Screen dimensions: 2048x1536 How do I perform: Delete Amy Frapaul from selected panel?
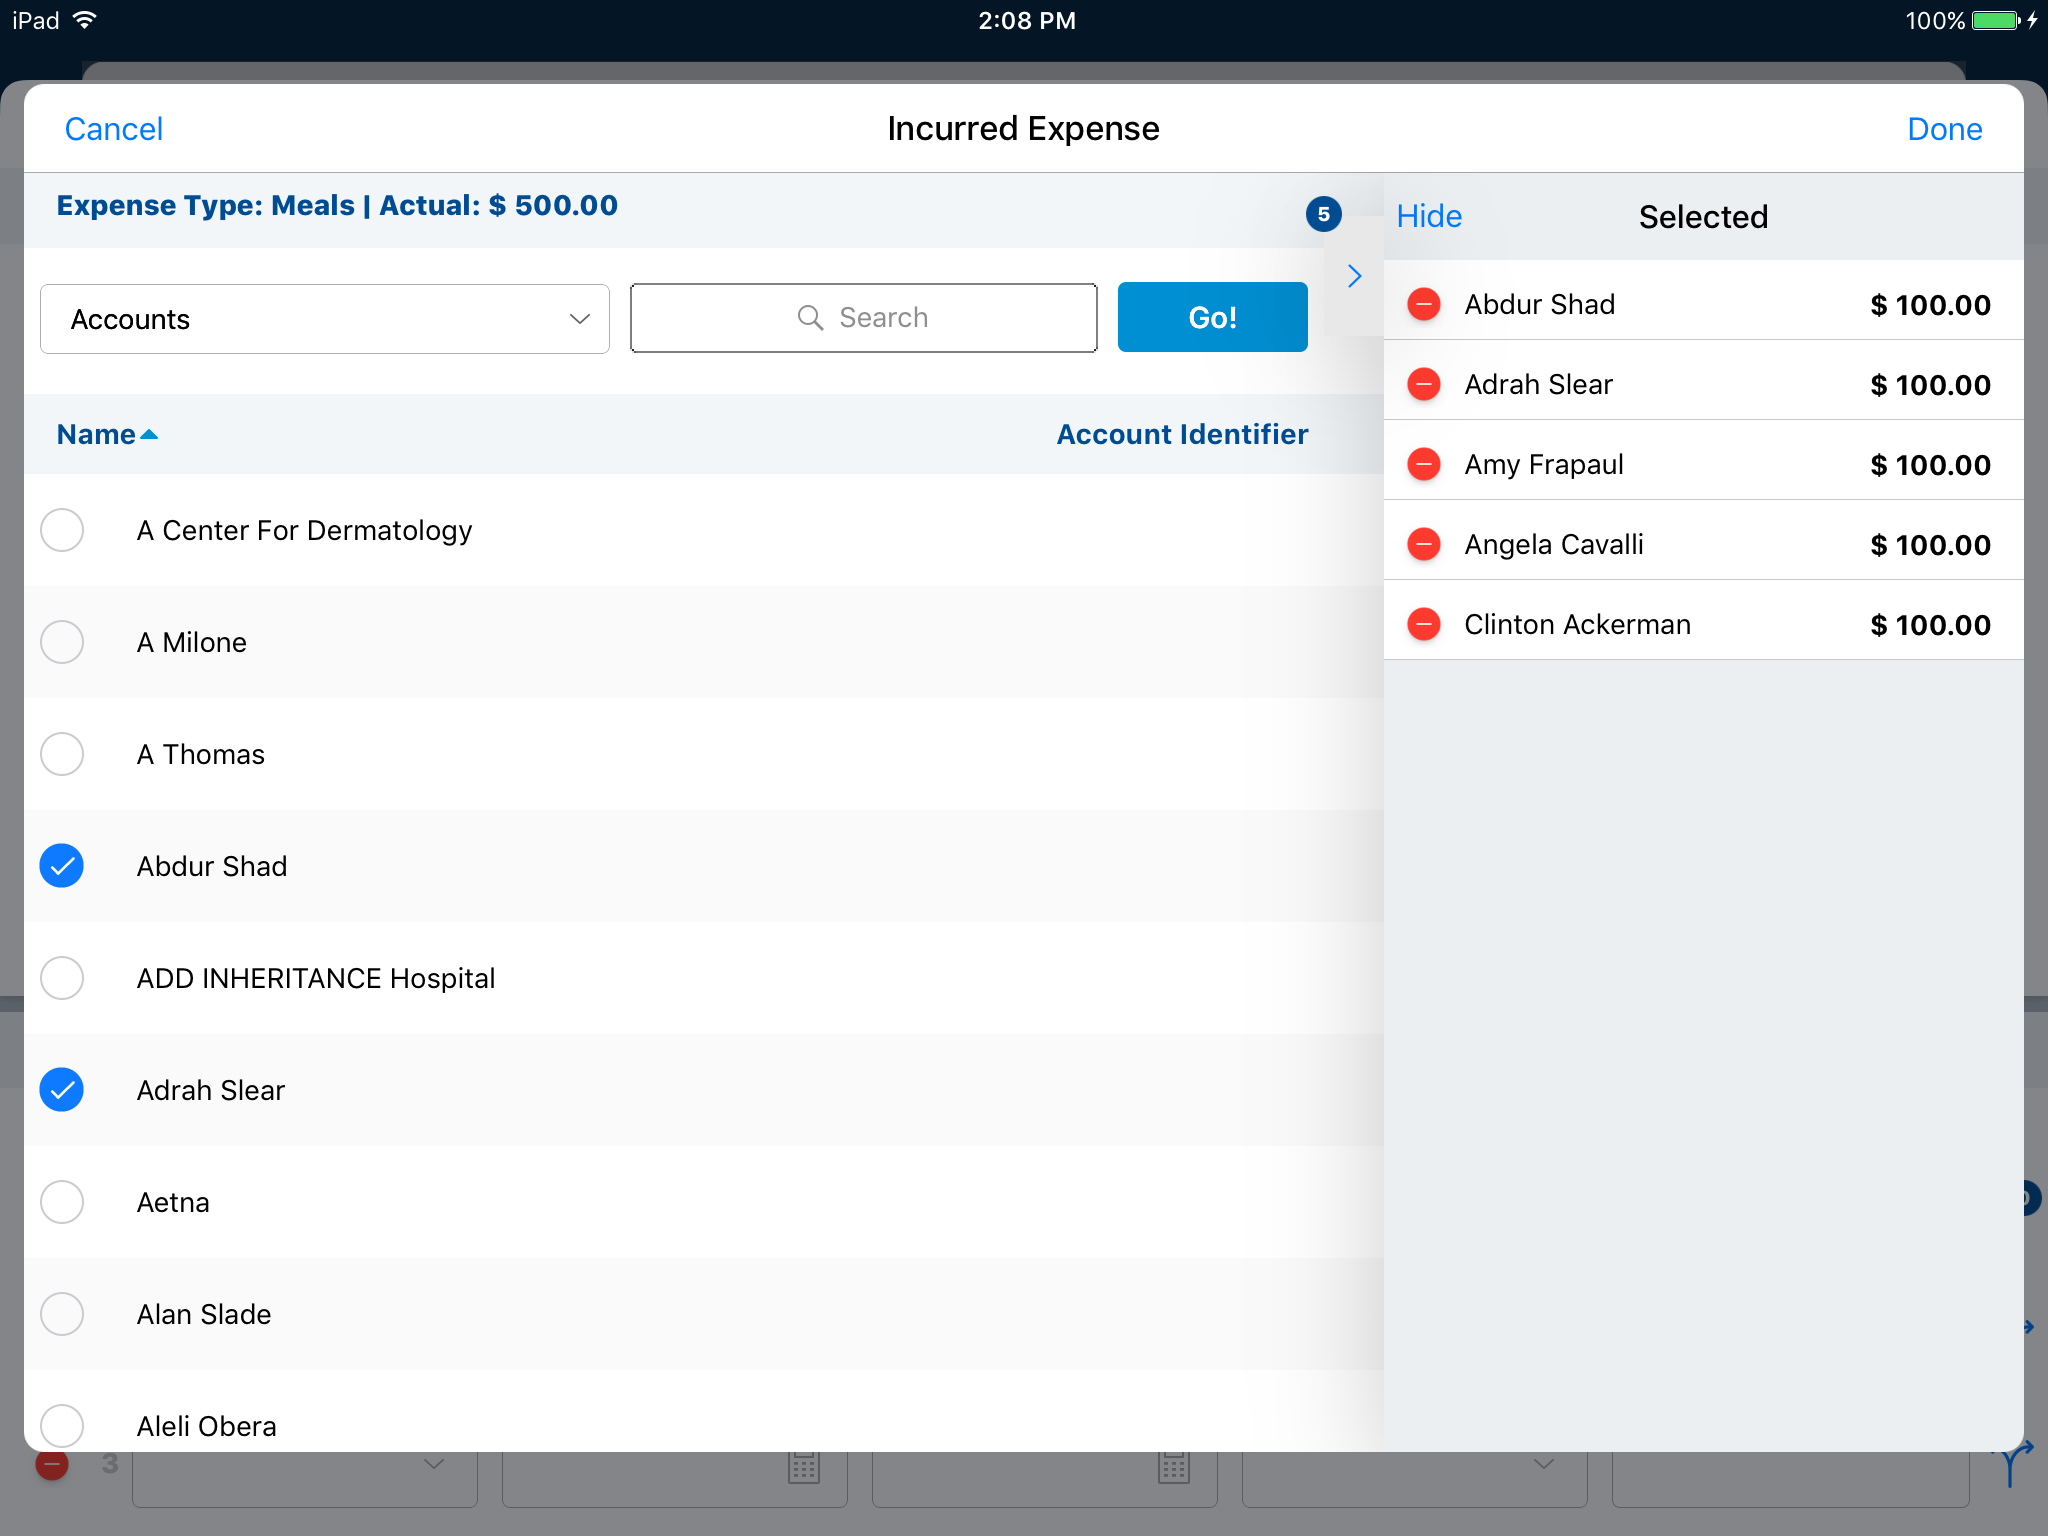pos(1423,464)
